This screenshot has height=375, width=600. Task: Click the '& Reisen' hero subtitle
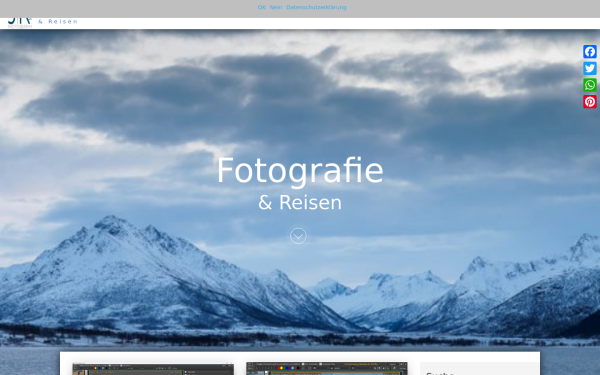point(300,202)
